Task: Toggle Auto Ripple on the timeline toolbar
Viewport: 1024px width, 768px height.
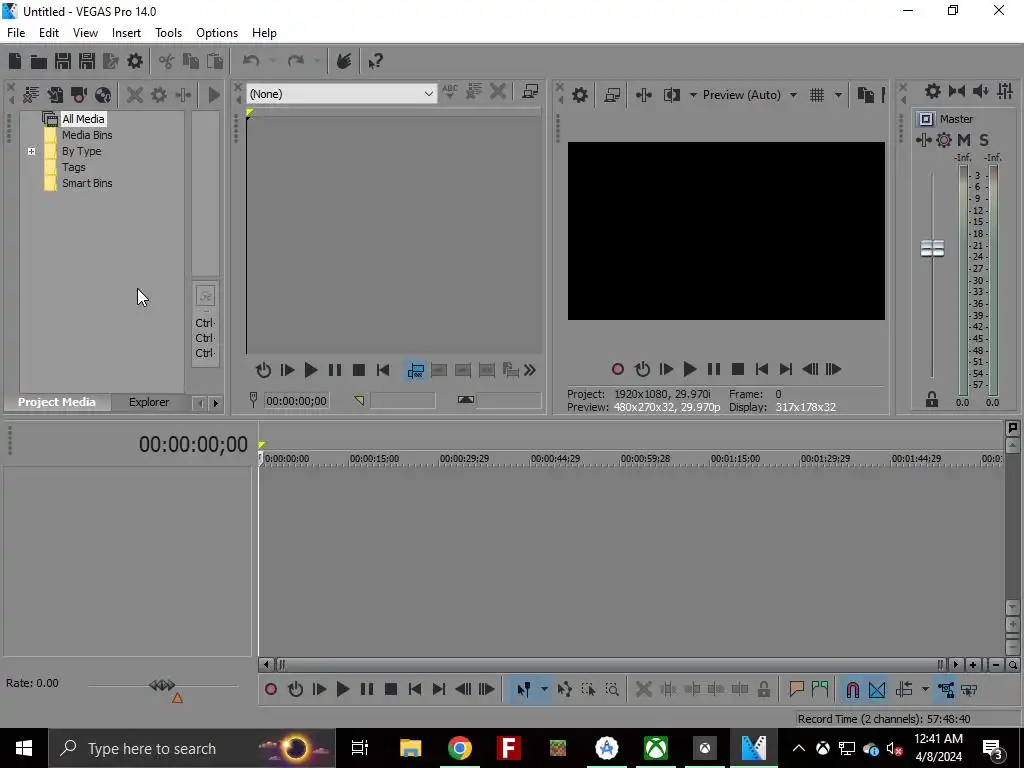Action: tap(904, 689)
